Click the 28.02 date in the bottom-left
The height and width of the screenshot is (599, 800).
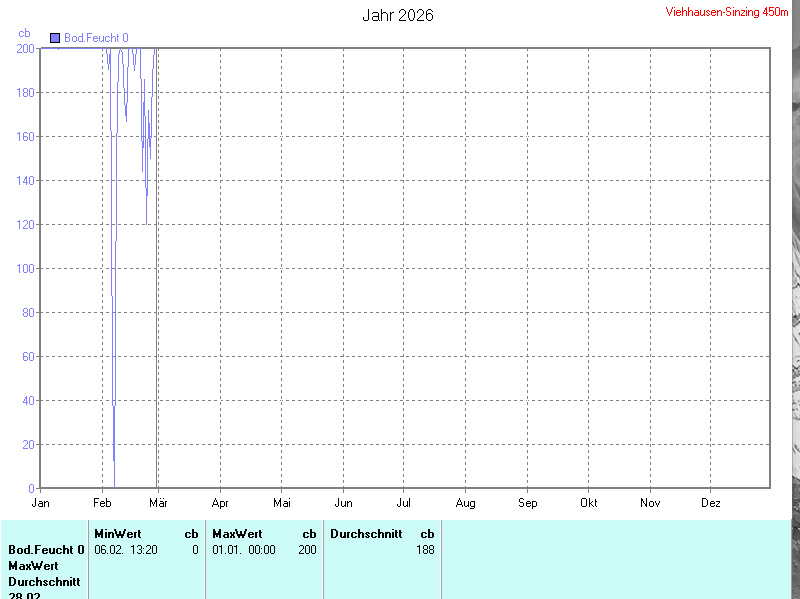[x=25, y=595]
